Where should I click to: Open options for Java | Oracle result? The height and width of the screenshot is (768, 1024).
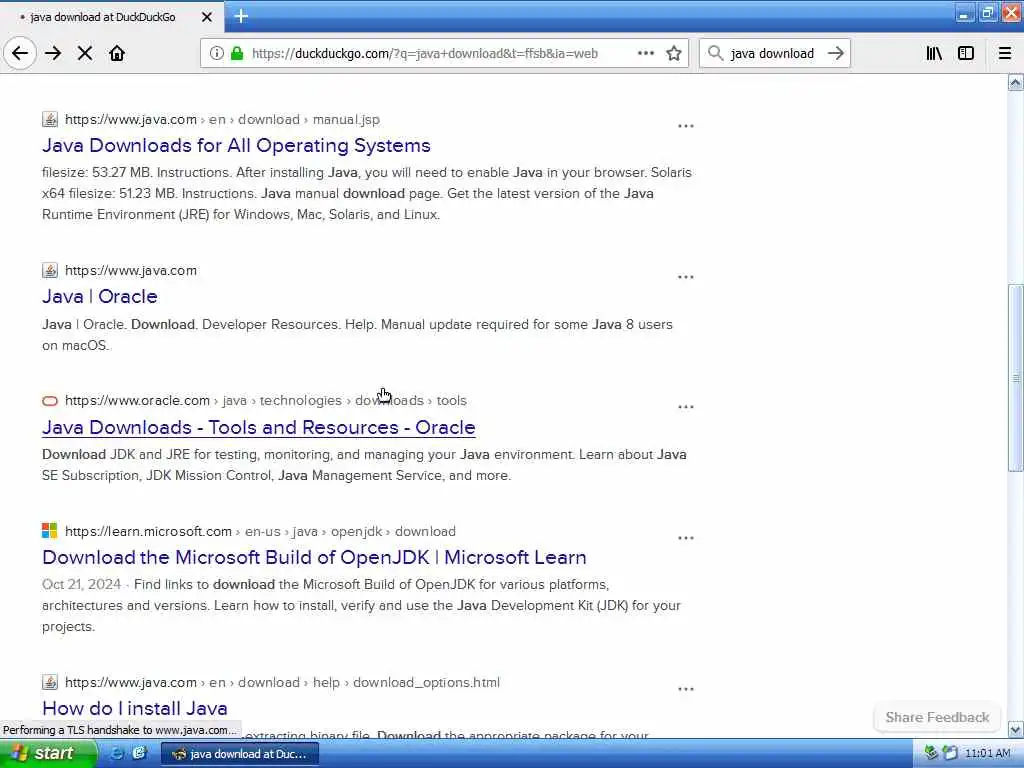tap(686, 277)
